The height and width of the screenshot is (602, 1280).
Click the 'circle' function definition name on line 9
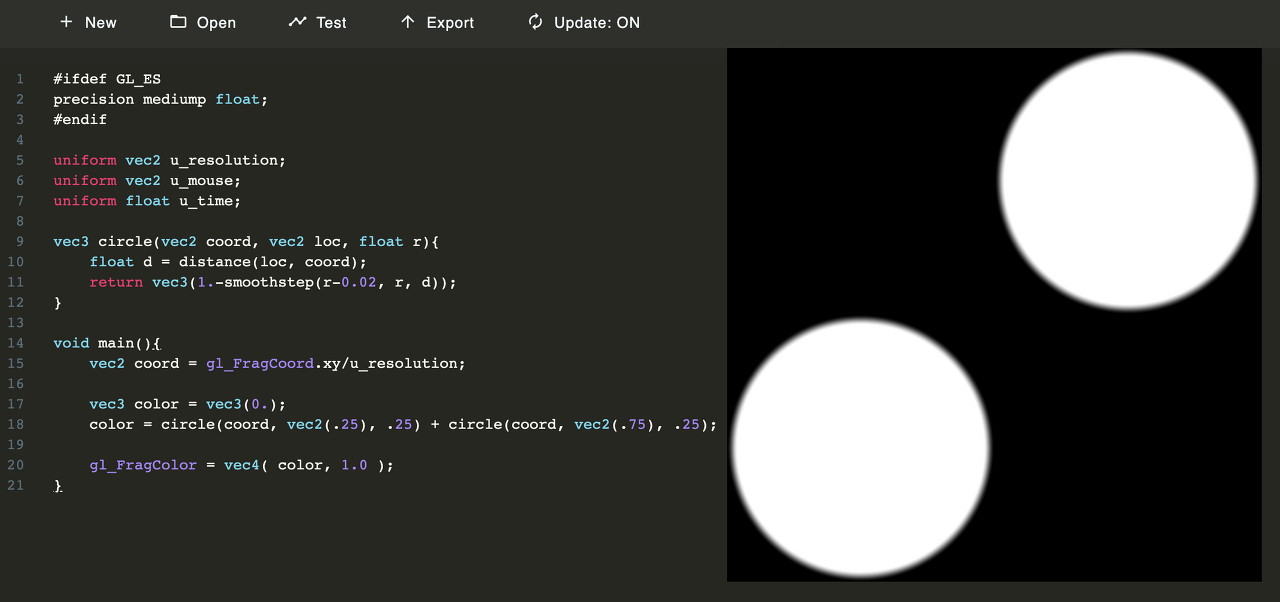coord(125,241)
